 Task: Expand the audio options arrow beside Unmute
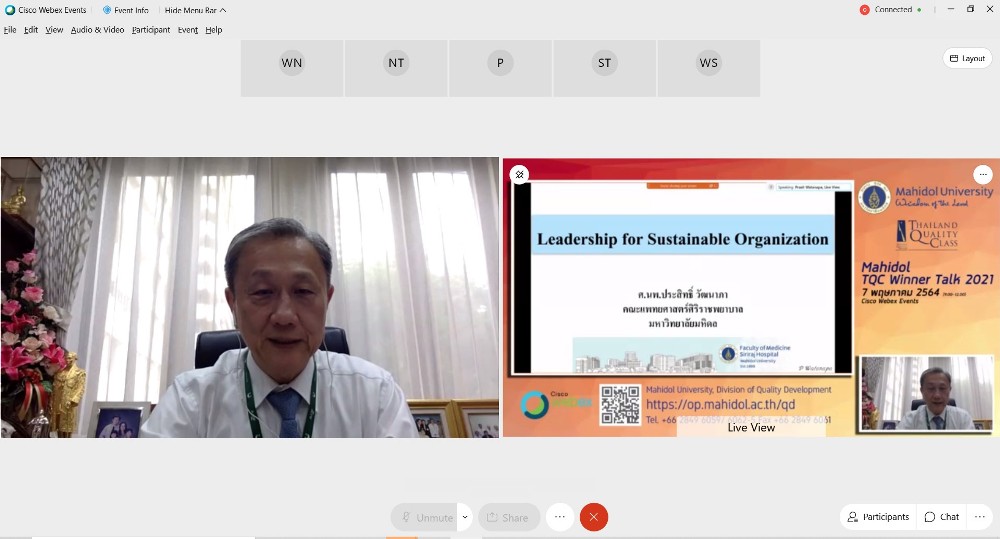[465, 517]
